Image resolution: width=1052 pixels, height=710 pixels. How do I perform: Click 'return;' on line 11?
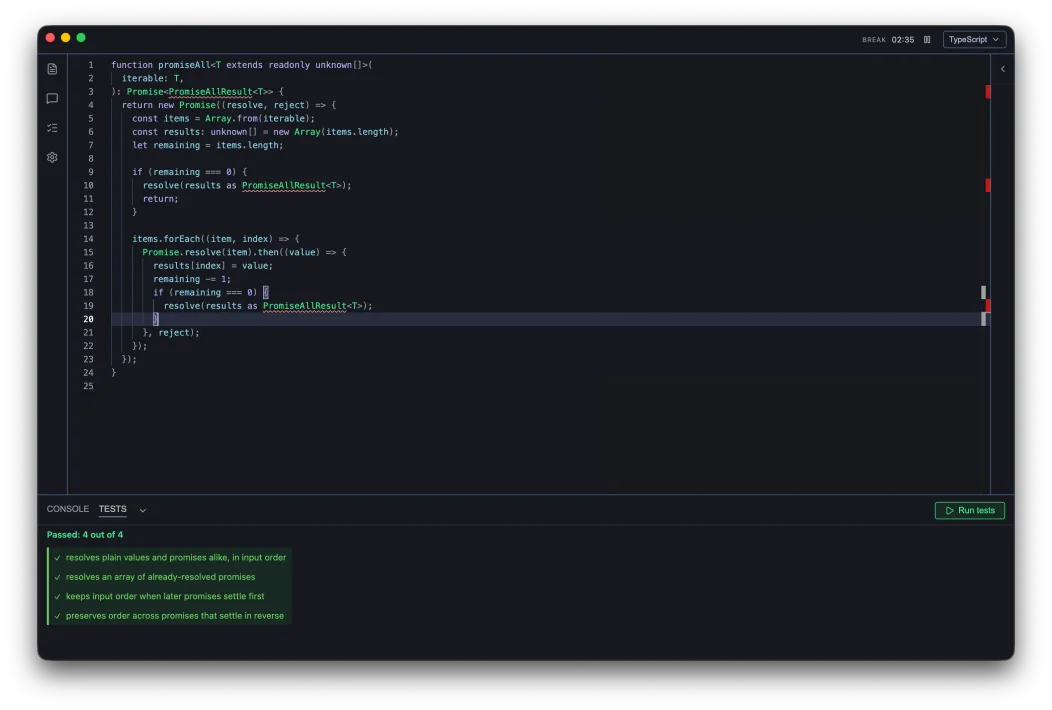(160, 199)
